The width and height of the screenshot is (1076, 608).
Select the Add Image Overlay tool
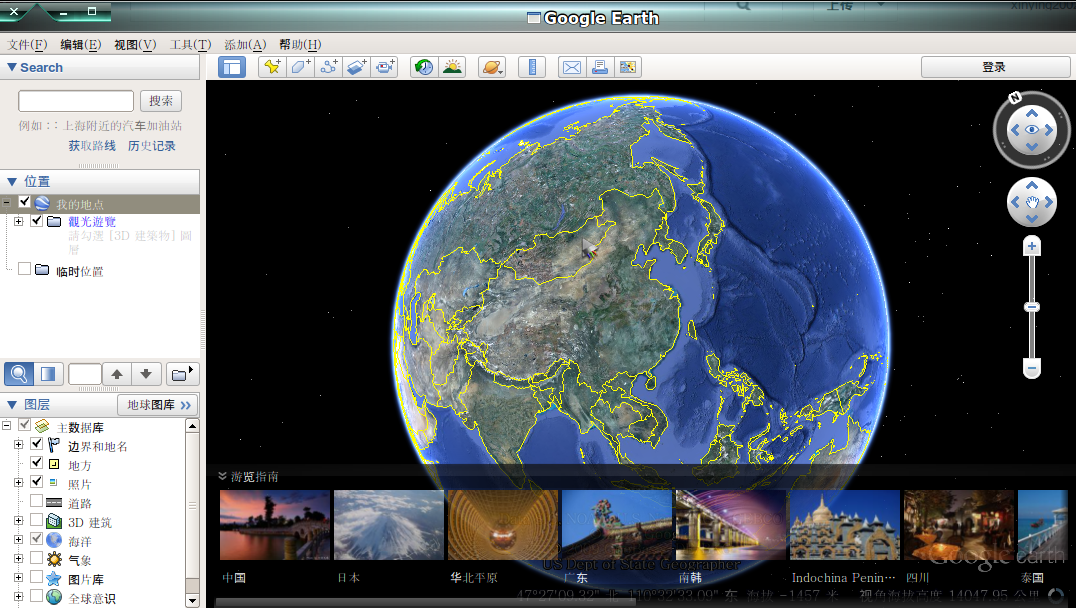tap(357, 67)
